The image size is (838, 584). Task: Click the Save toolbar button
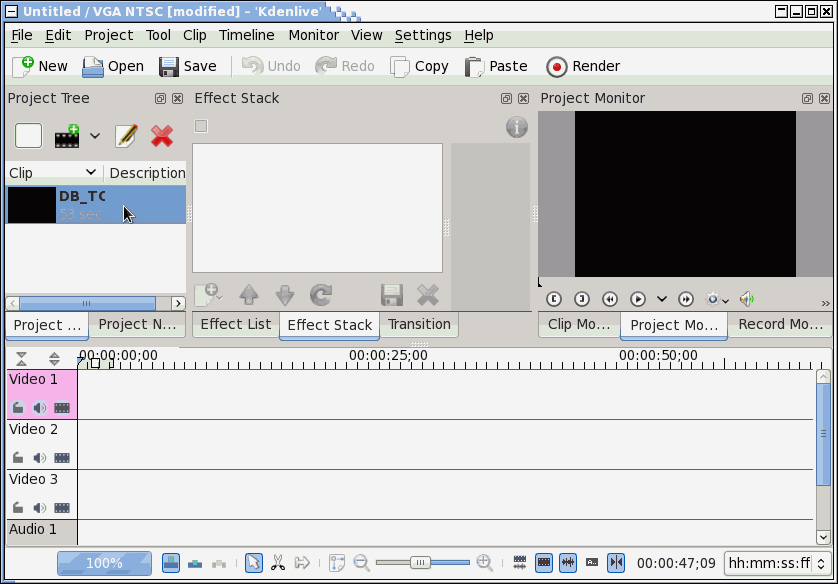point(188,66)
